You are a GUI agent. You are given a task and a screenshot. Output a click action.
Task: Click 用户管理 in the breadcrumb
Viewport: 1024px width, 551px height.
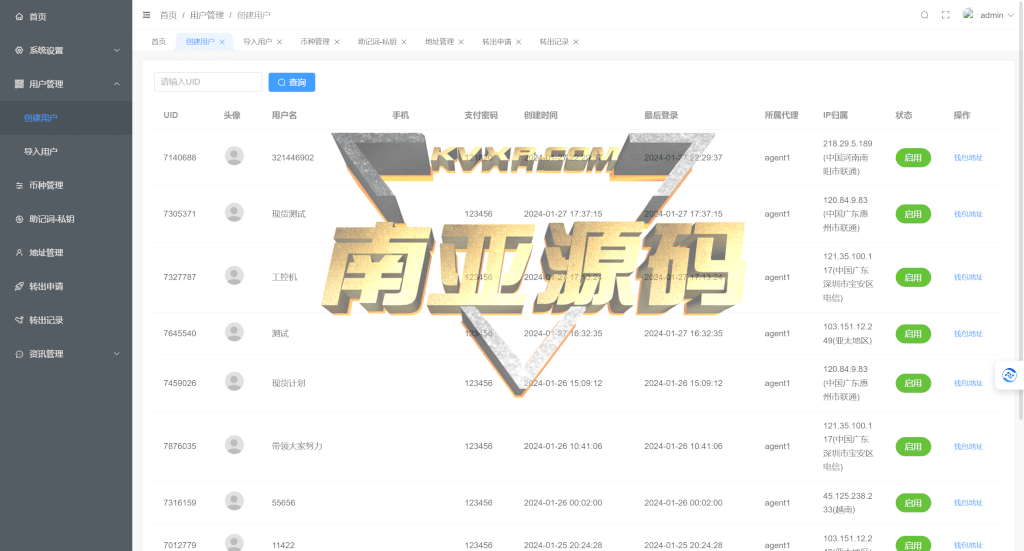click(x=206, y=15)
